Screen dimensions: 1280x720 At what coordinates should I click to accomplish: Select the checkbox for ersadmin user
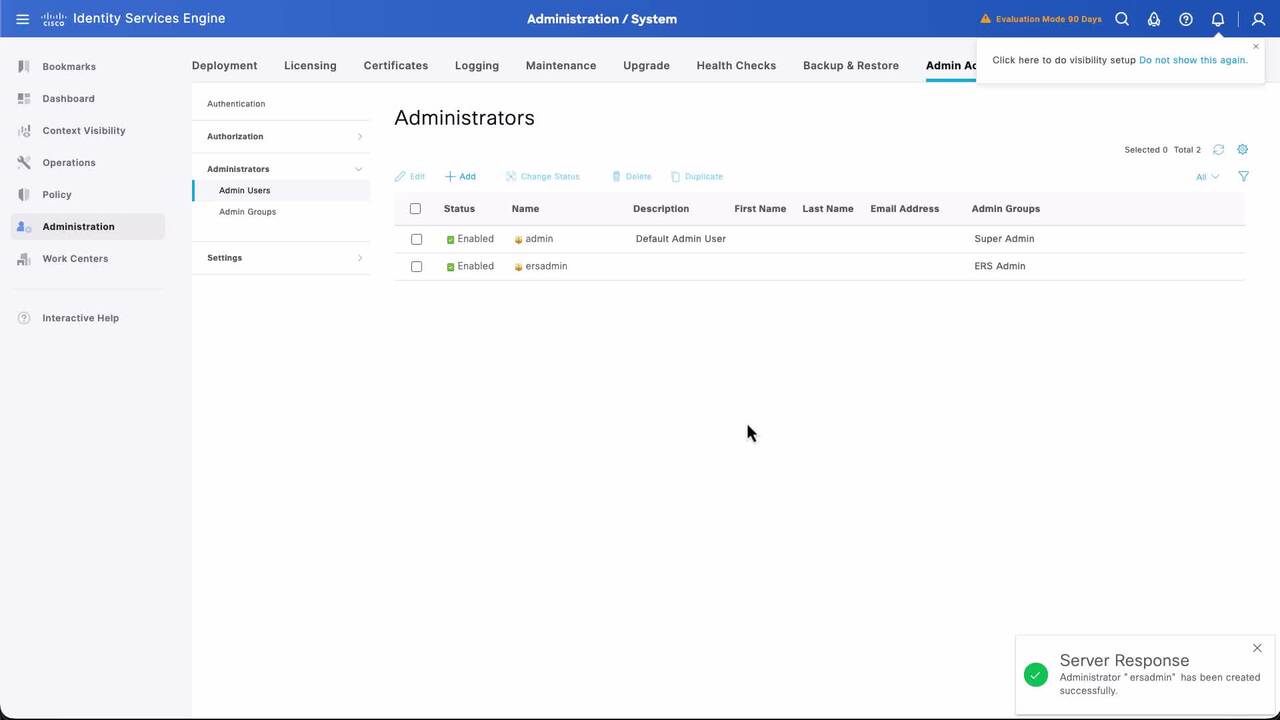point(417,267)
